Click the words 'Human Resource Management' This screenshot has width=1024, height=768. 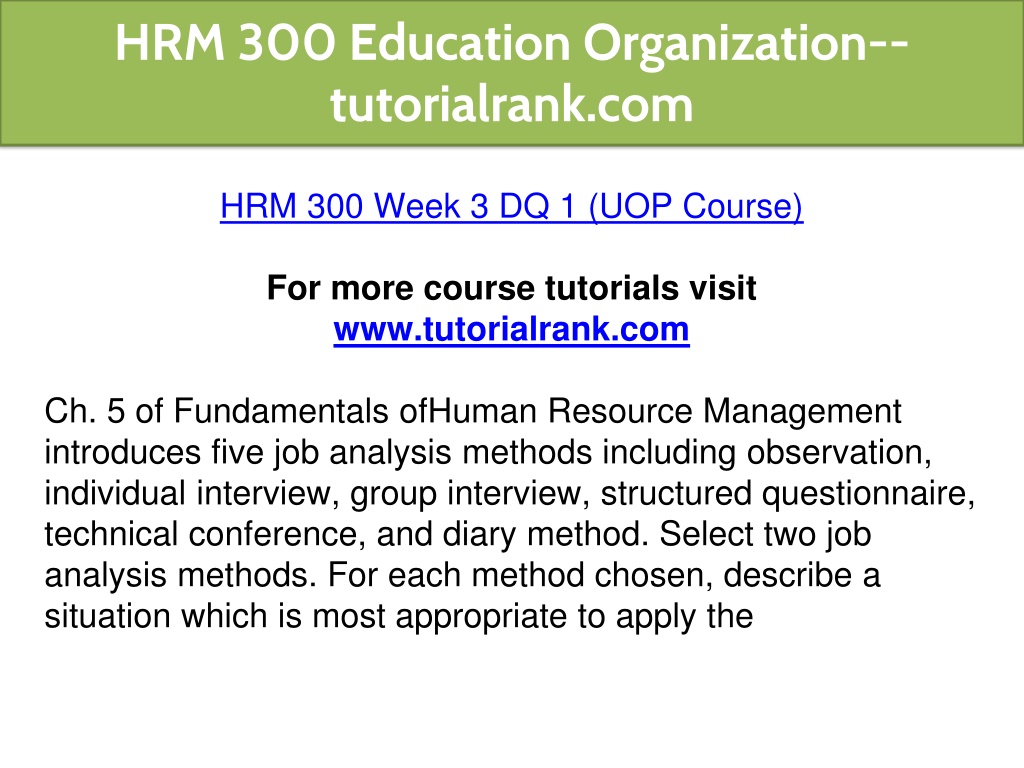pyautogui.click(x=665, y=411)
